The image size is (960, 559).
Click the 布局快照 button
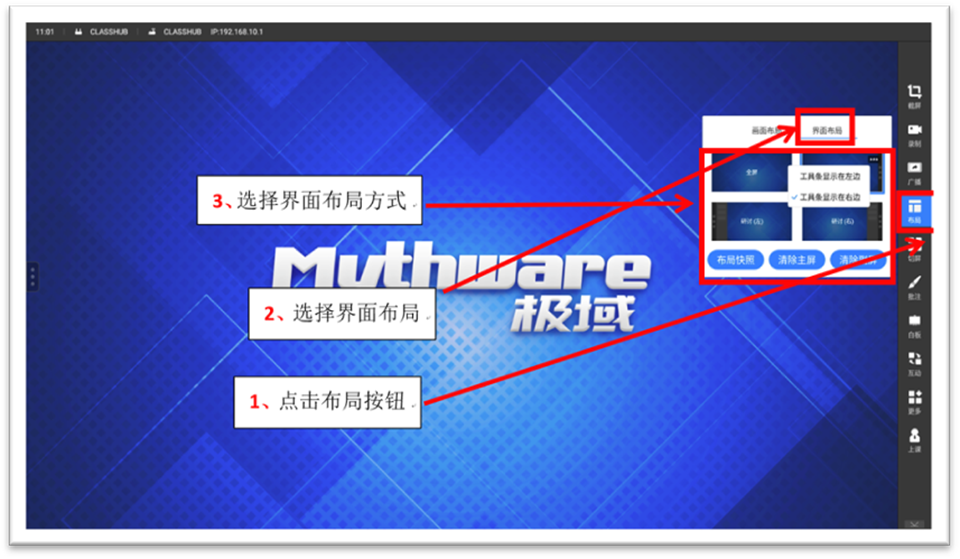(x=735, y=259)
